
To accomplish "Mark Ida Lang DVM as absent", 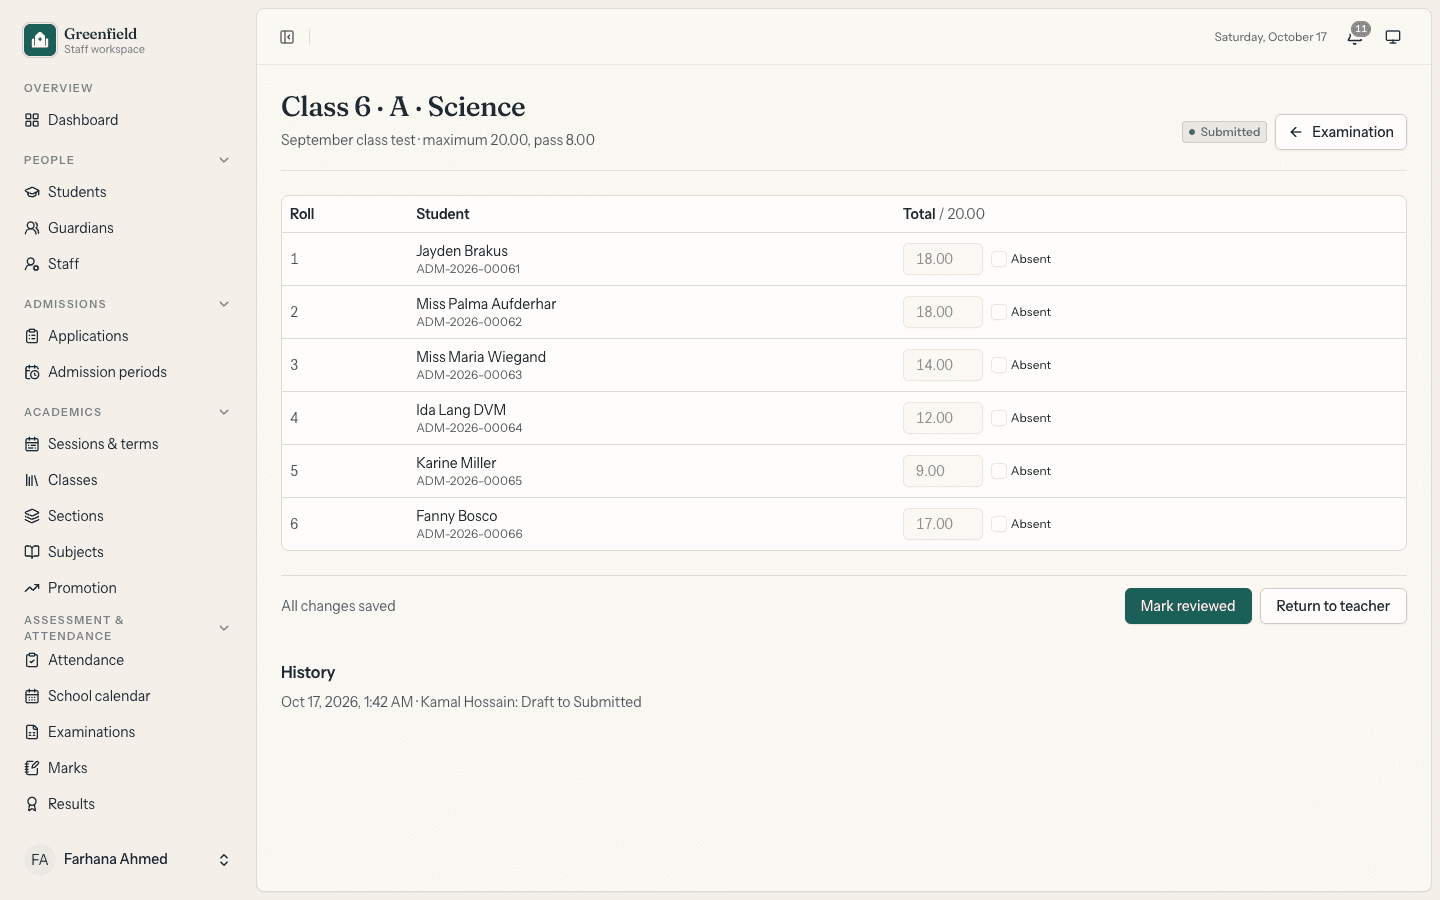I will pos(999,418).
